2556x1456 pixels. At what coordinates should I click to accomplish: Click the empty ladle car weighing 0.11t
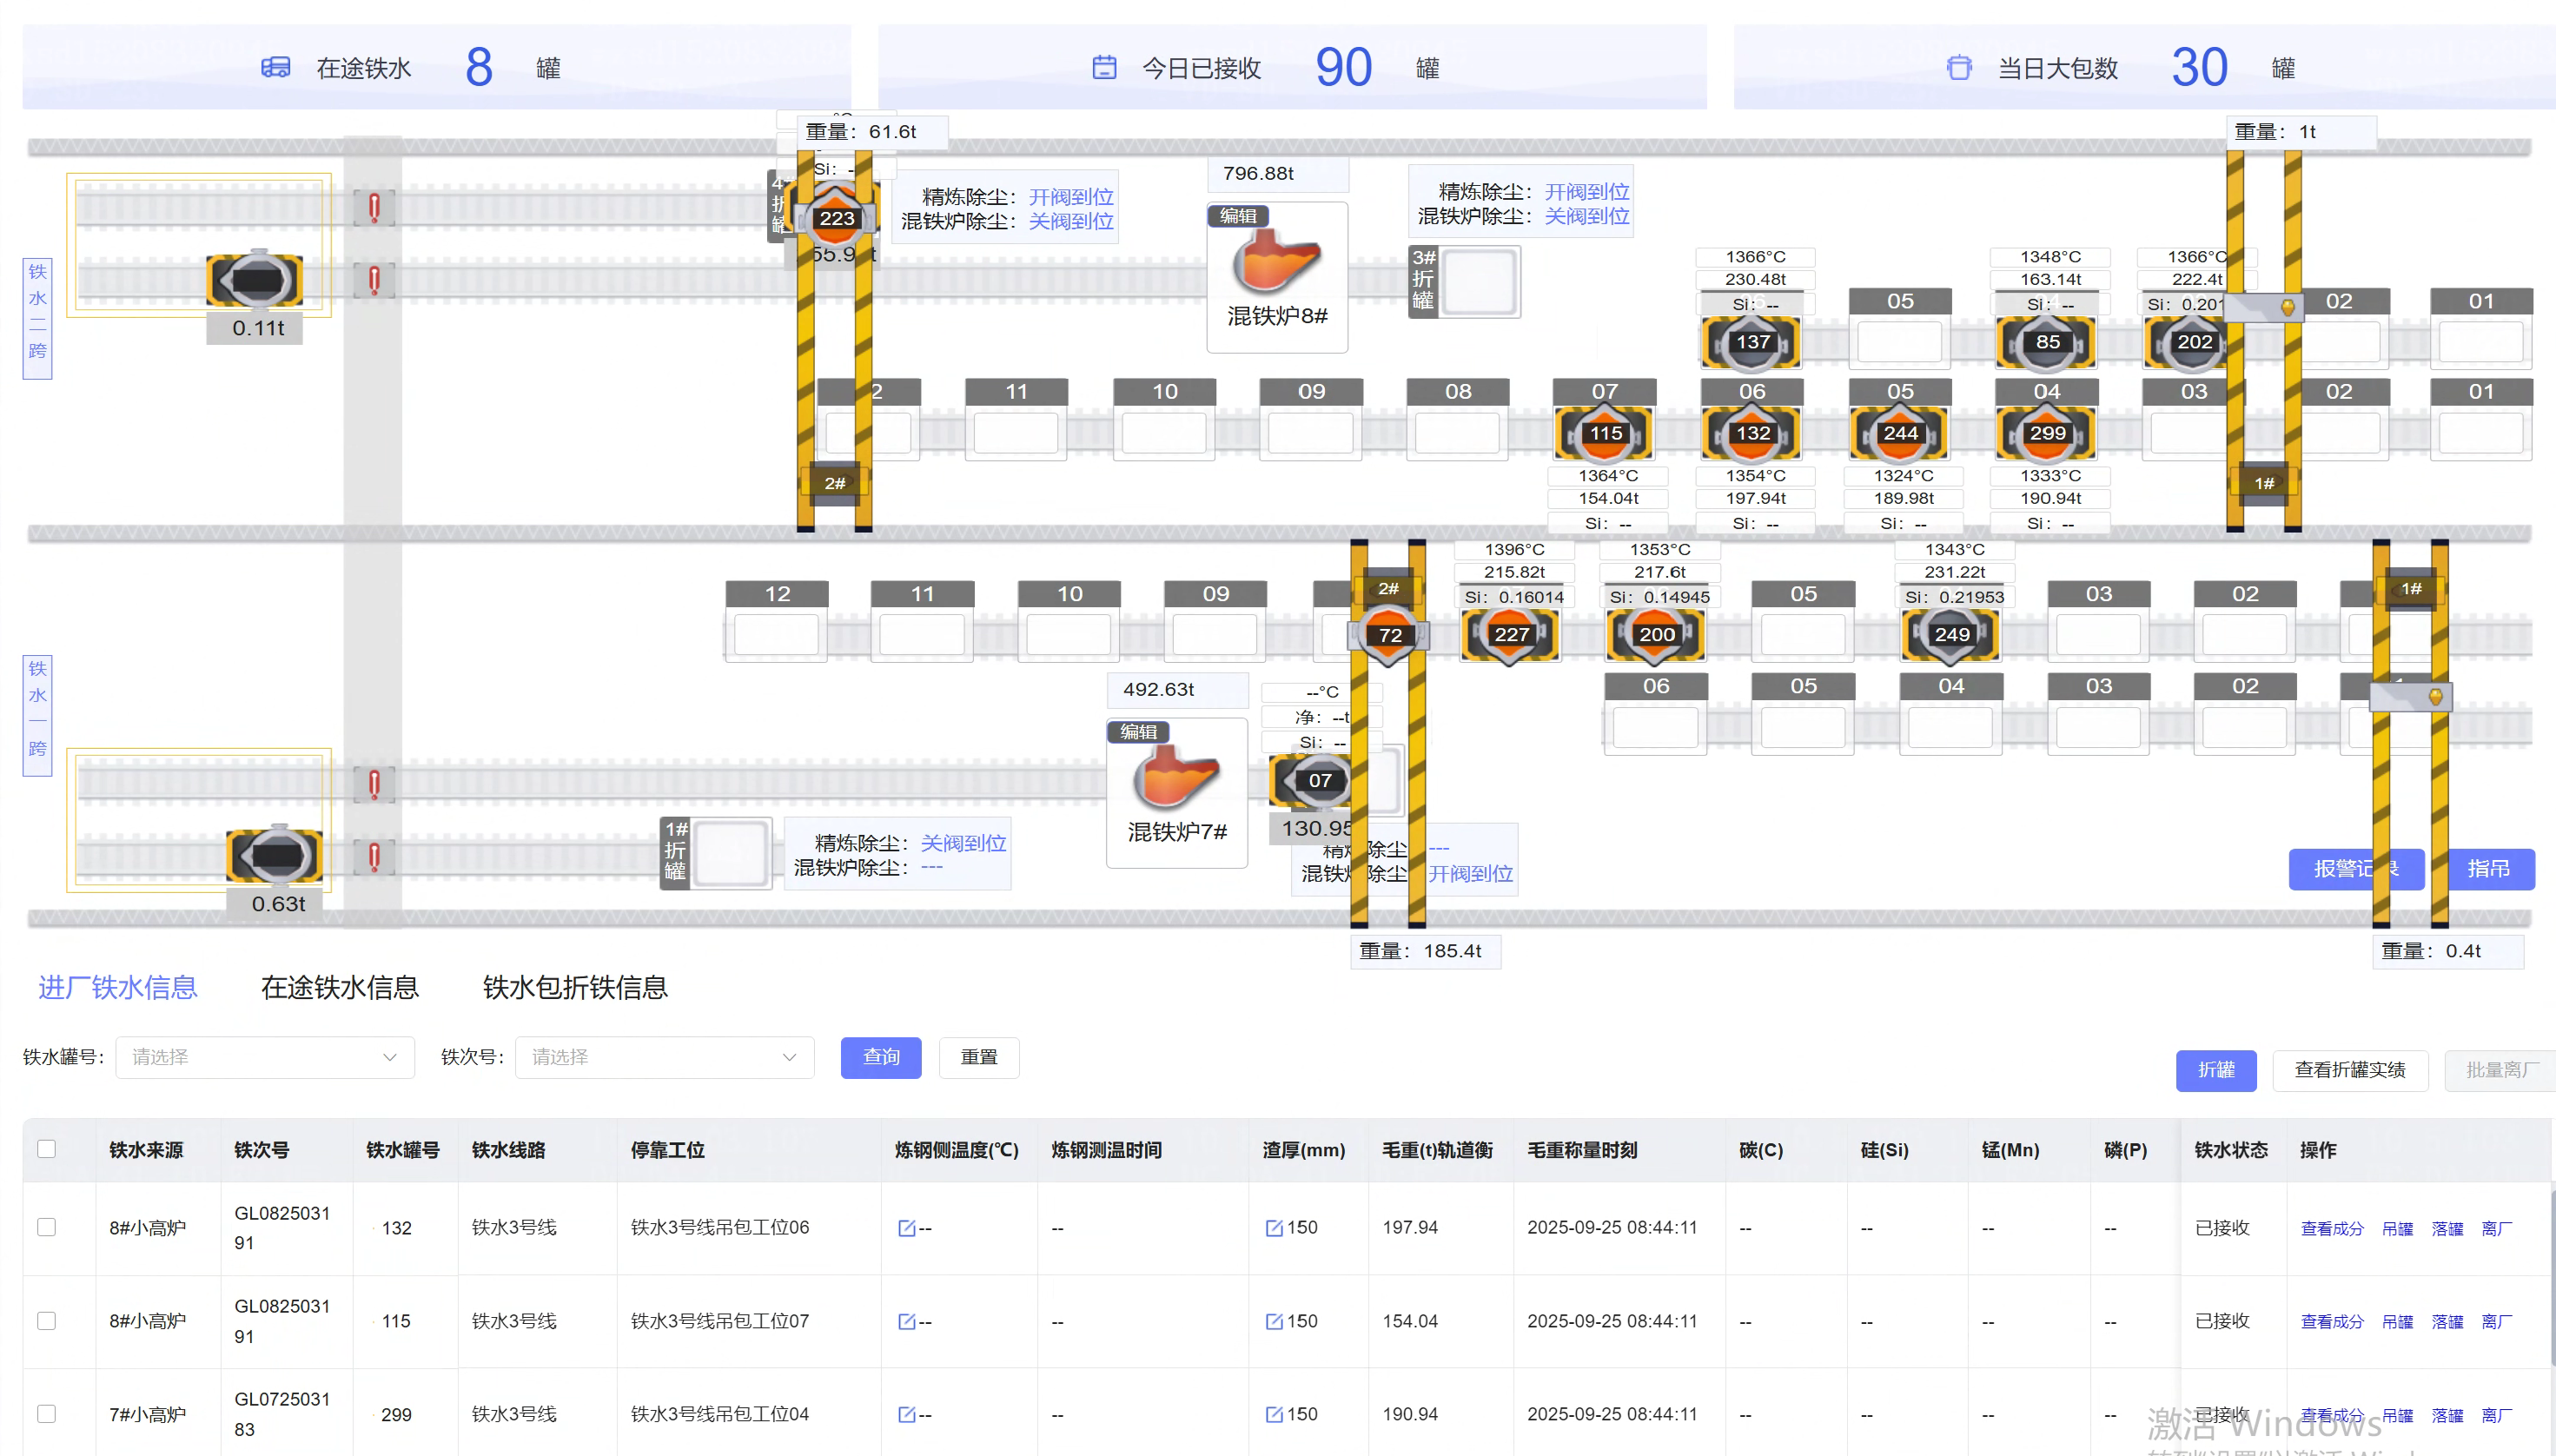(x=255, y=278)
